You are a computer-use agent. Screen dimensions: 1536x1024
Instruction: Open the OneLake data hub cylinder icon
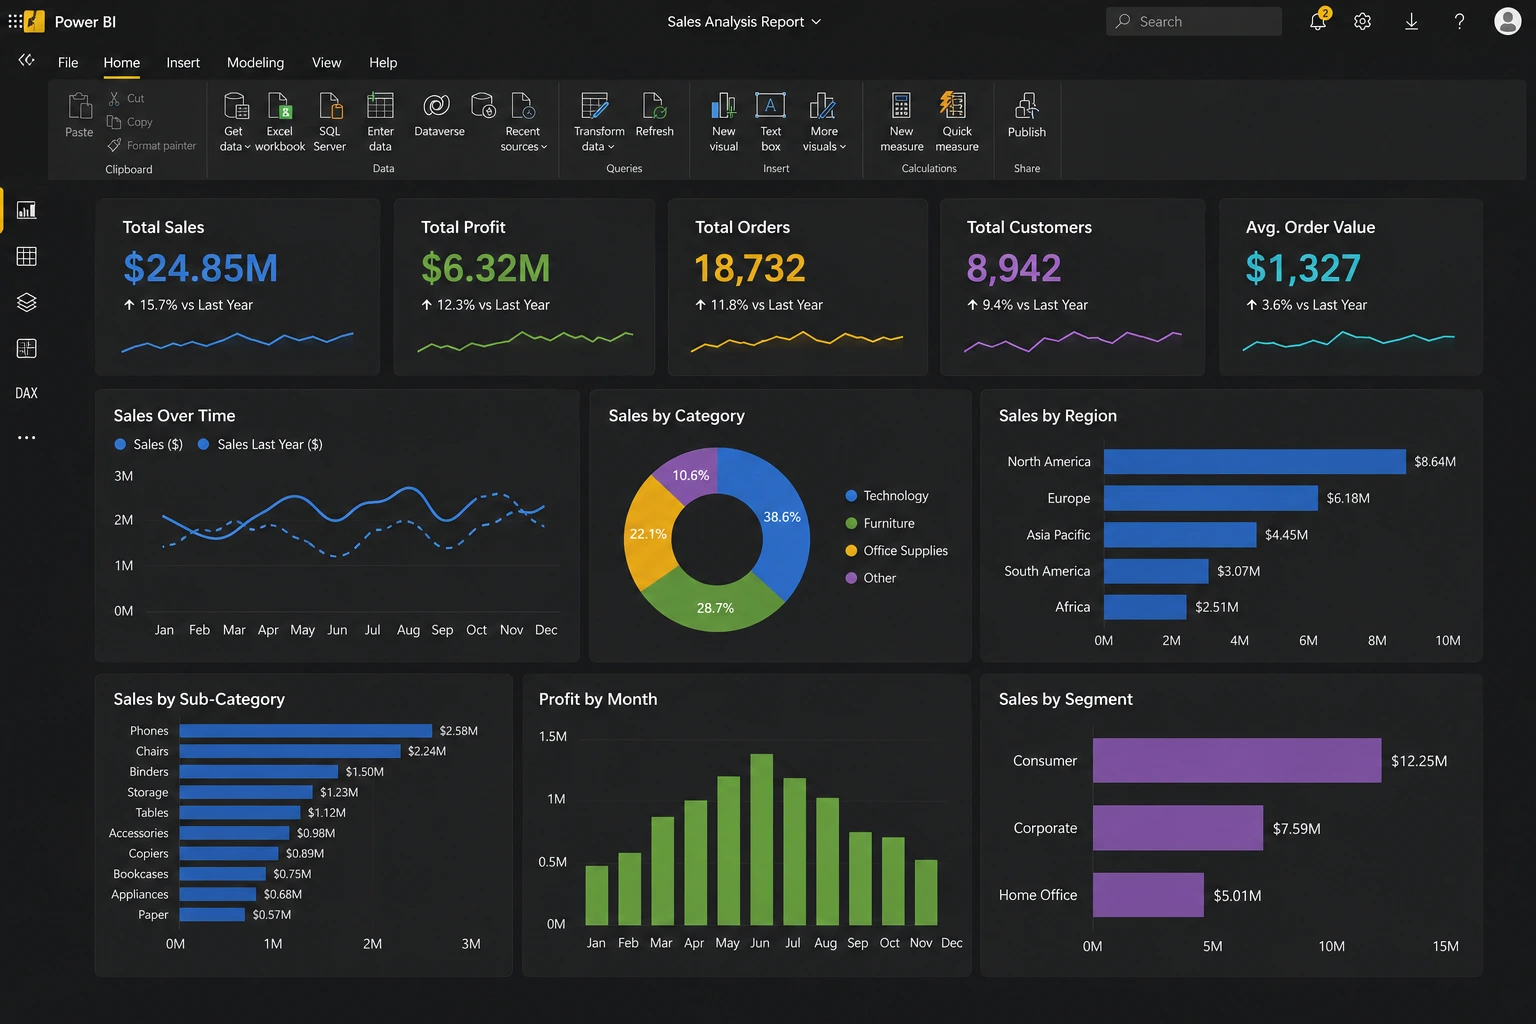[483, 105]
